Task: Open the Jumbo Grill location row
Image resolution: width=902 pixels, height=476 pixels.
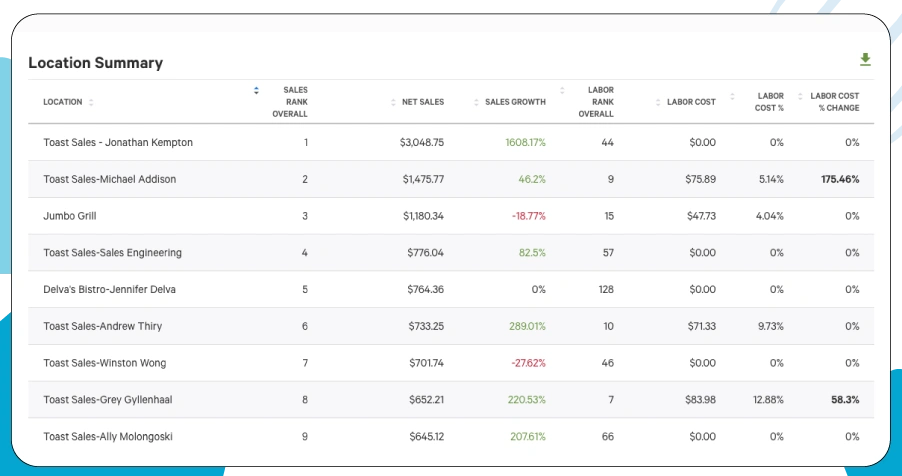Action: pyautogui.click(x=70, y=216)
